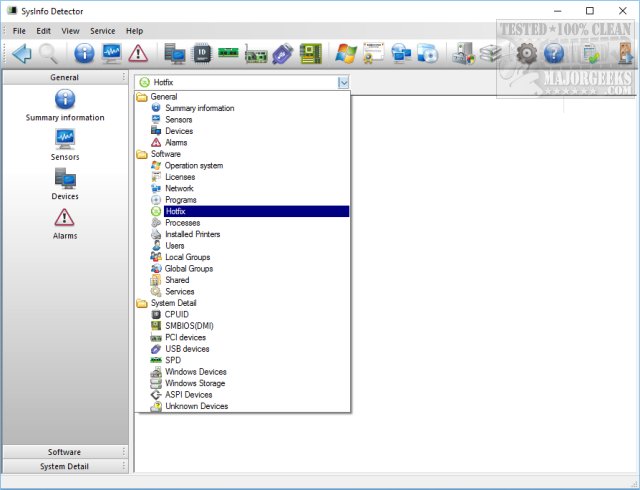Click the Alarms warning triangle in the toolbar
Screen dimensions: 640x490
click(138, 53)
